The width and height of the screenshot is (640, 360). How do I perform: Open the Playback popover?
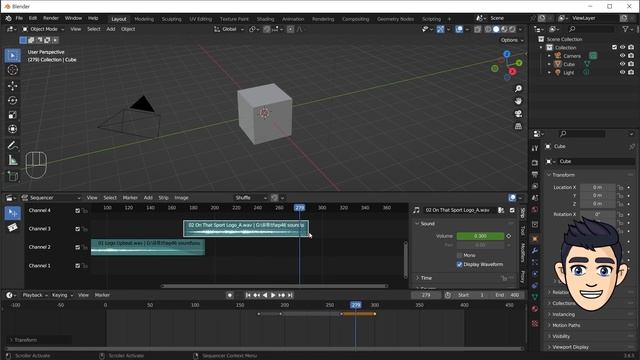tap(34, 295)
